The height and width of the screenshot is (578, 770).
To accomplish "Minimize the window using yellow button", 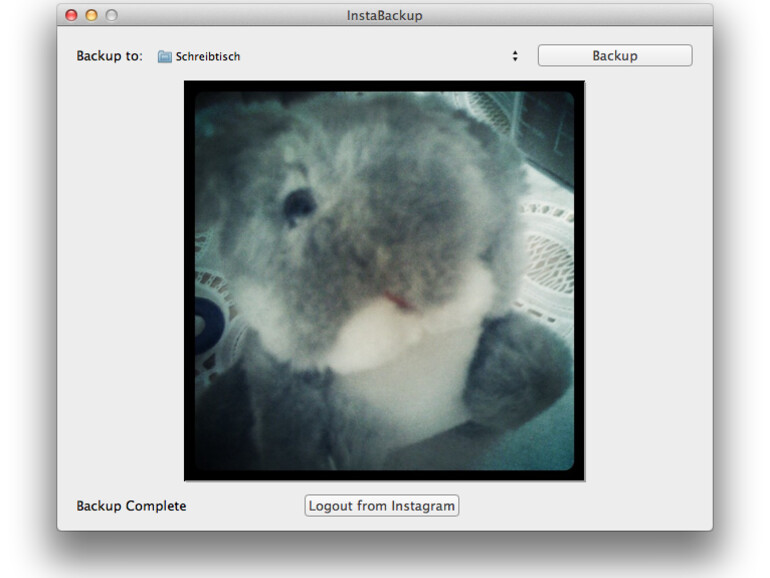I will point(91,15).
